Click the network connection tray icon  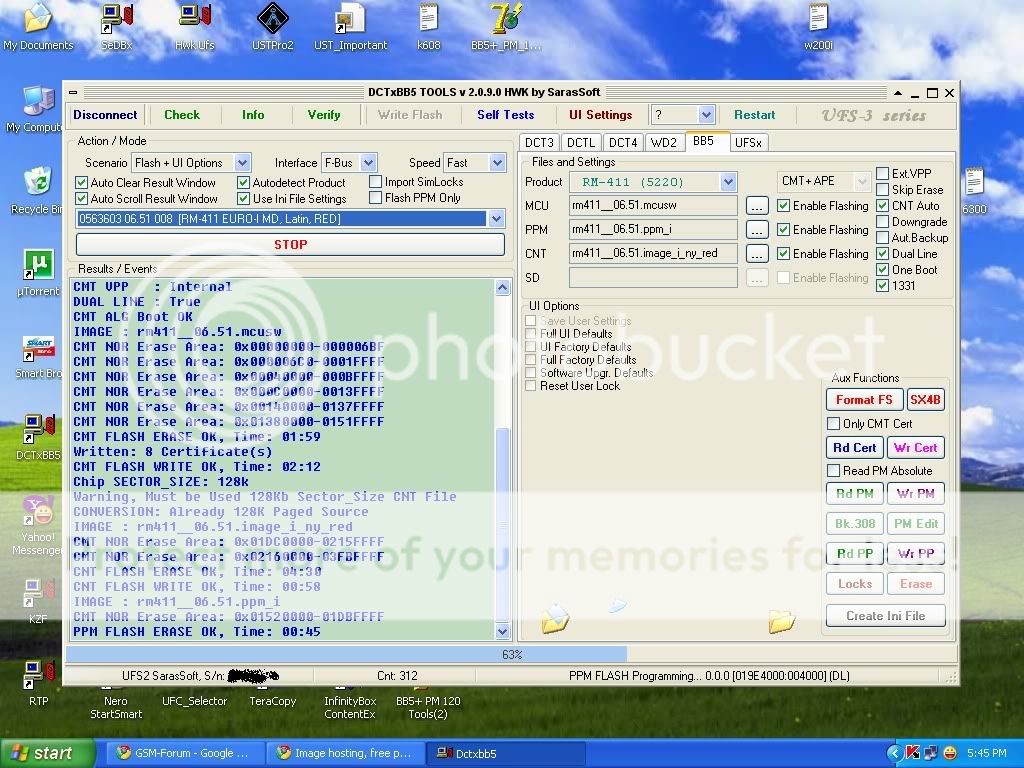pyautogui.click(x=931, y=753)
